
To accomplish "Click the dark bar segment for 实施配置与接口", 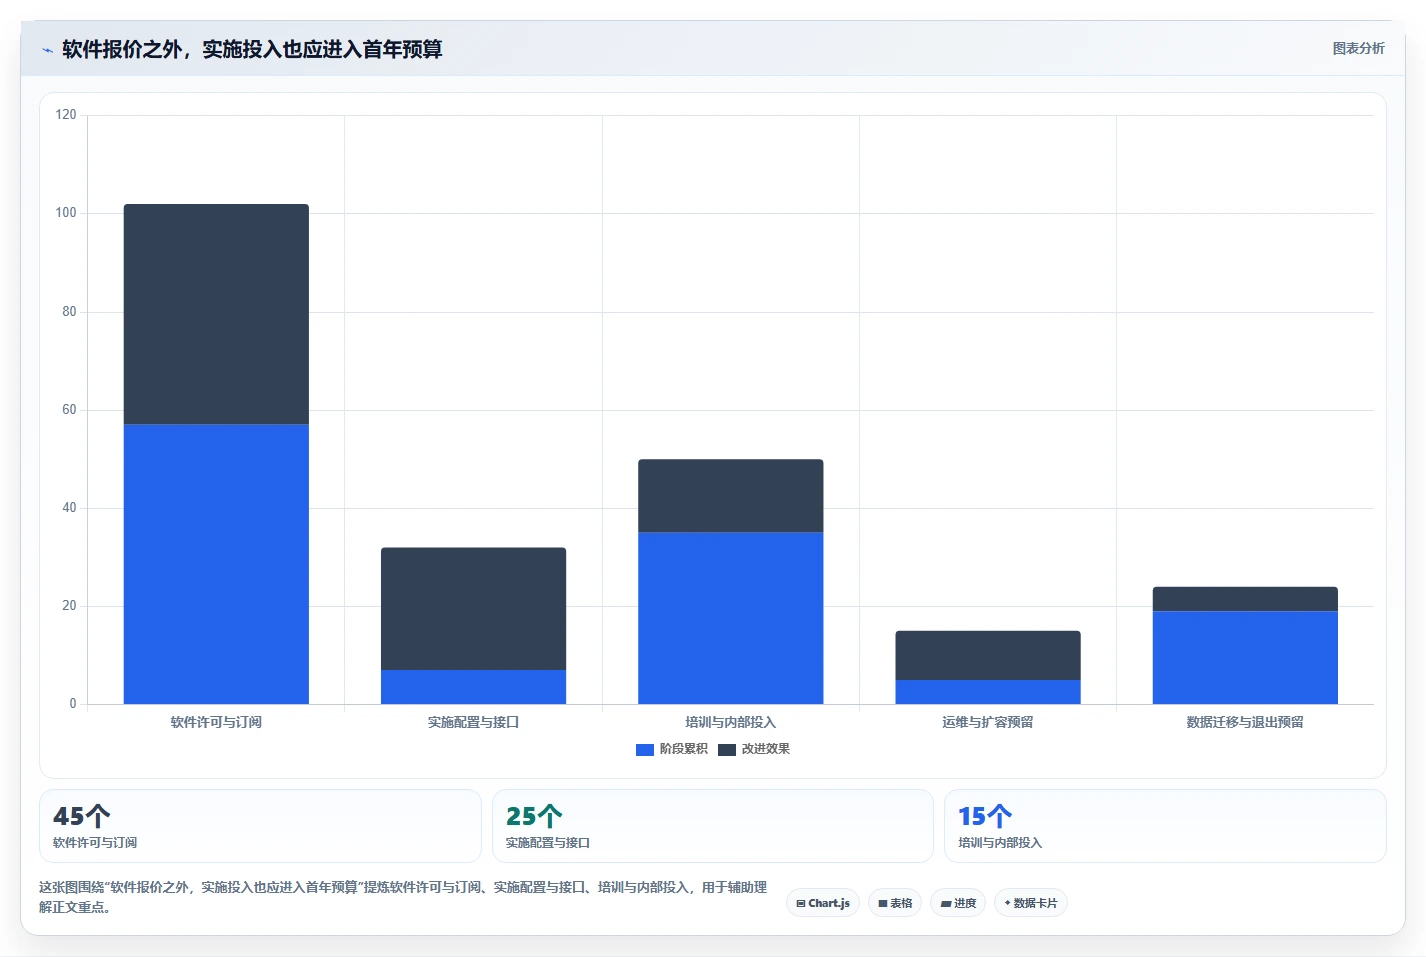I will tap(473, 608).
